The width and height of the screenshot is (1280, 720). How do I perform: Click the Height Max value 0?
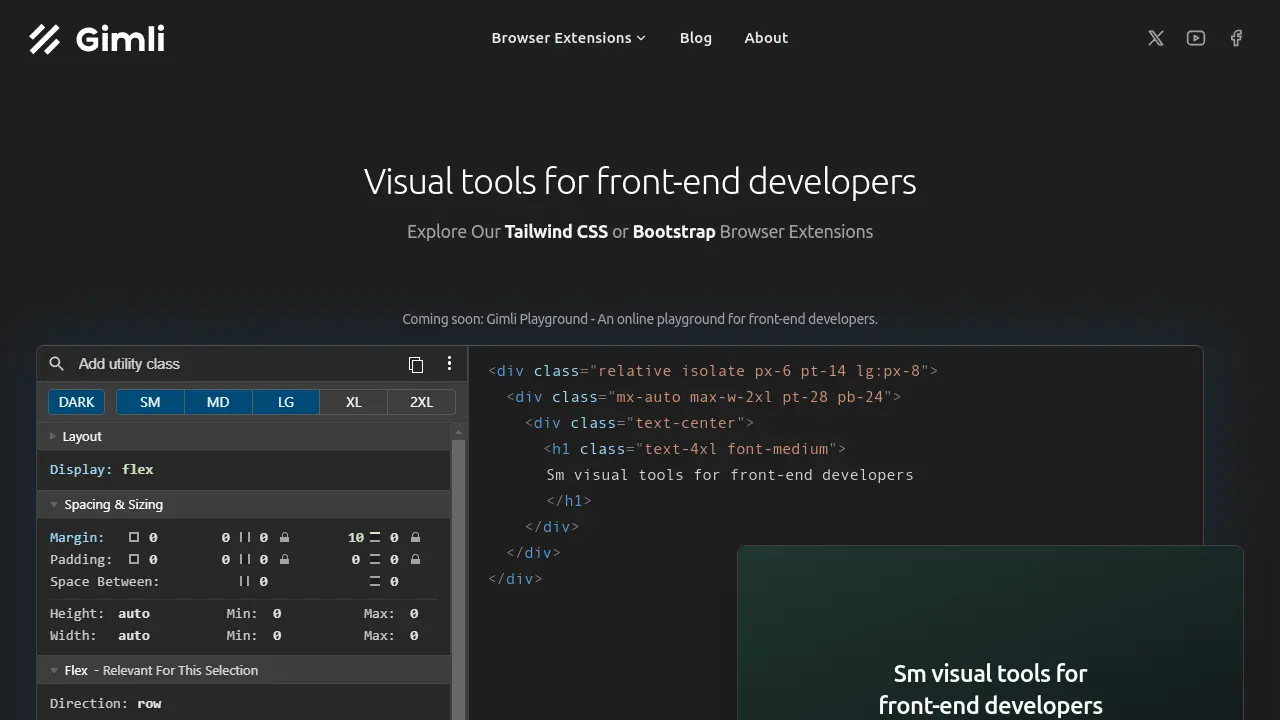point(414,613)
